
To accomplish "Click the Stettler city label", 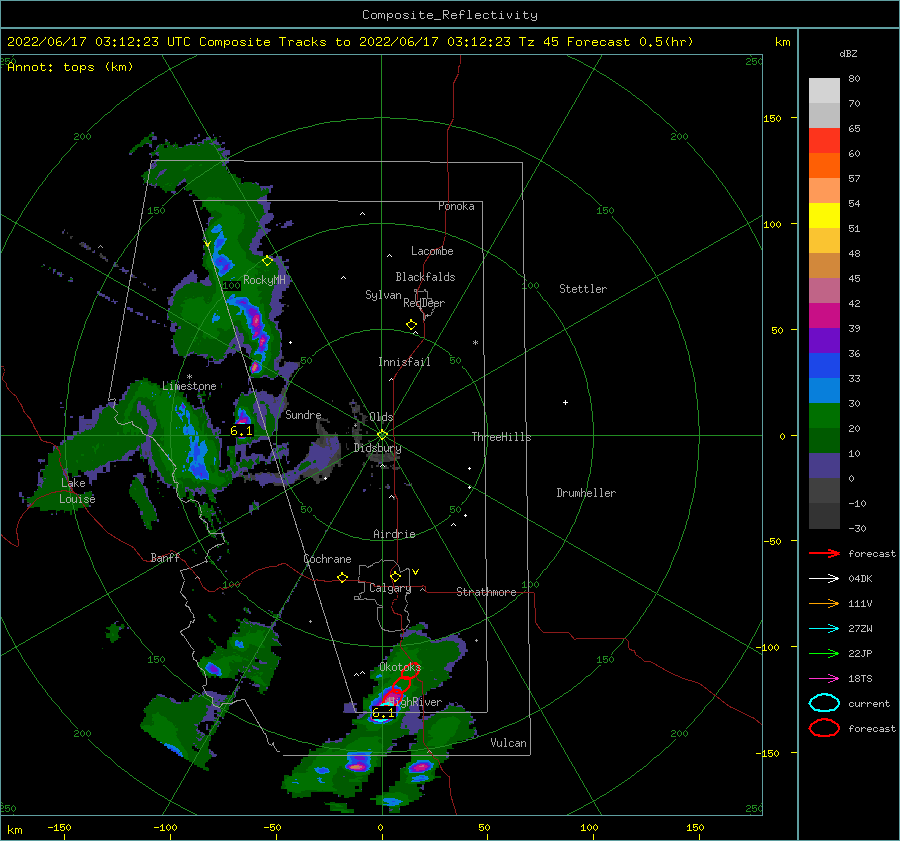I will [583, 289].
